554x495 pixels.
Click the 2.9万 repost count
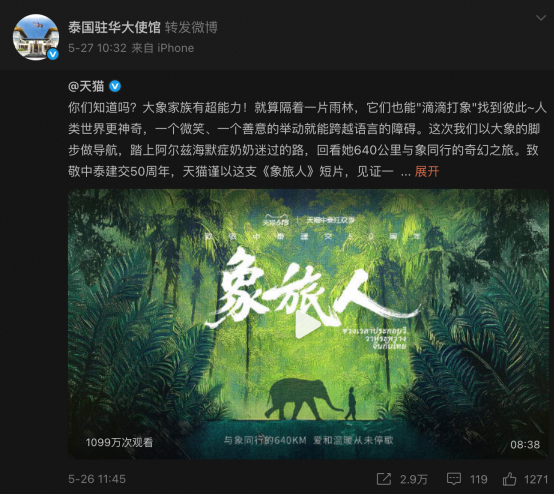pos(414,479)
